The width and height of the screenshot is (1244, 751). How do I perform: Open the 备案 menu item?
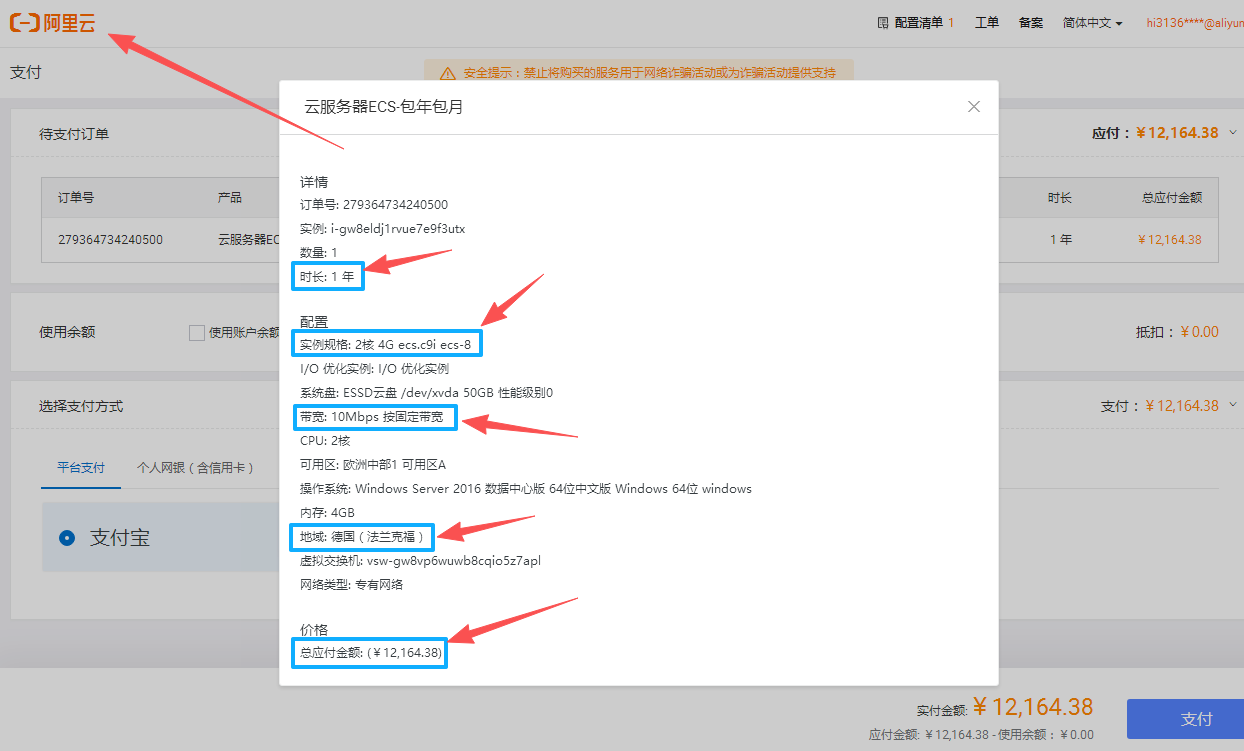coord(1030,23)
